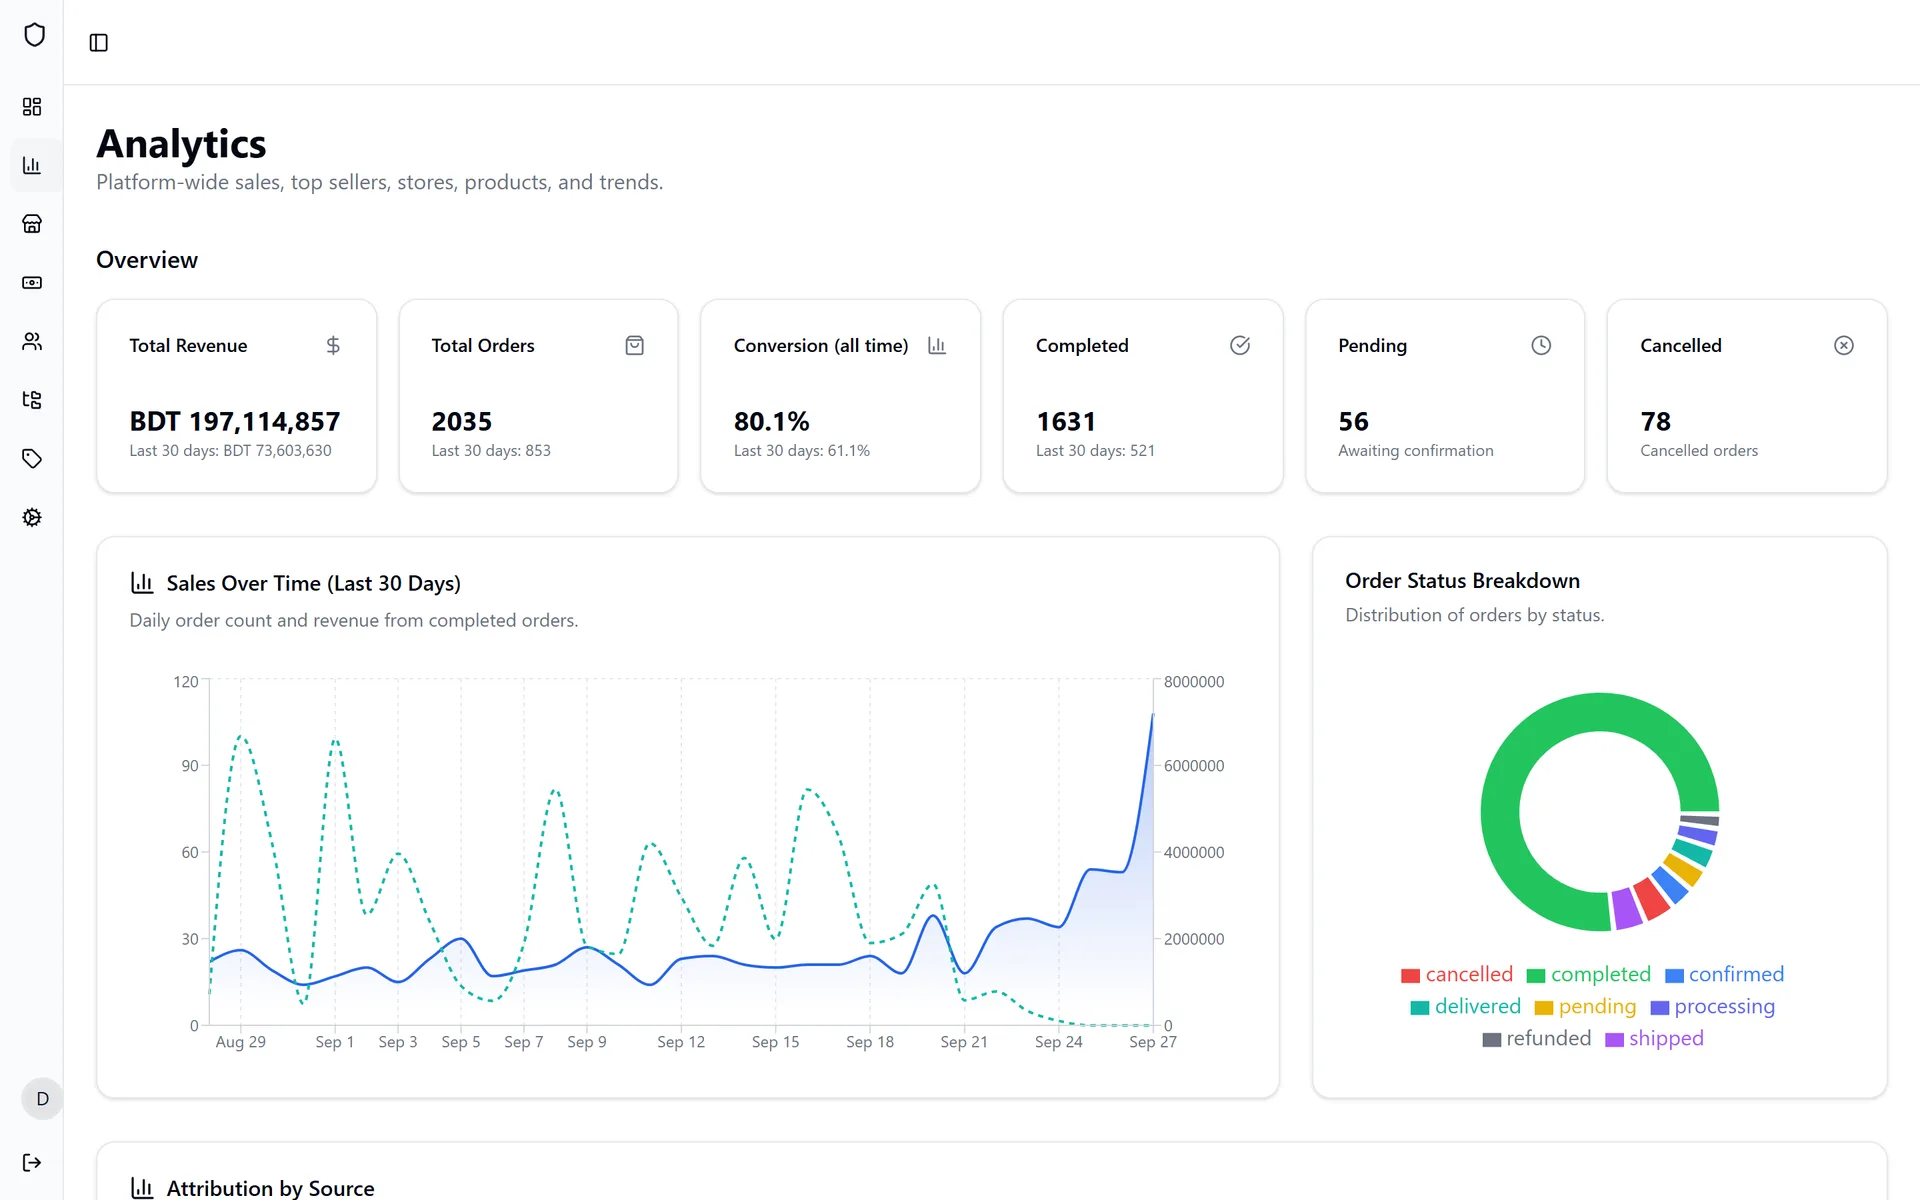Click the 2035 total orders value

tap(462, 421)
